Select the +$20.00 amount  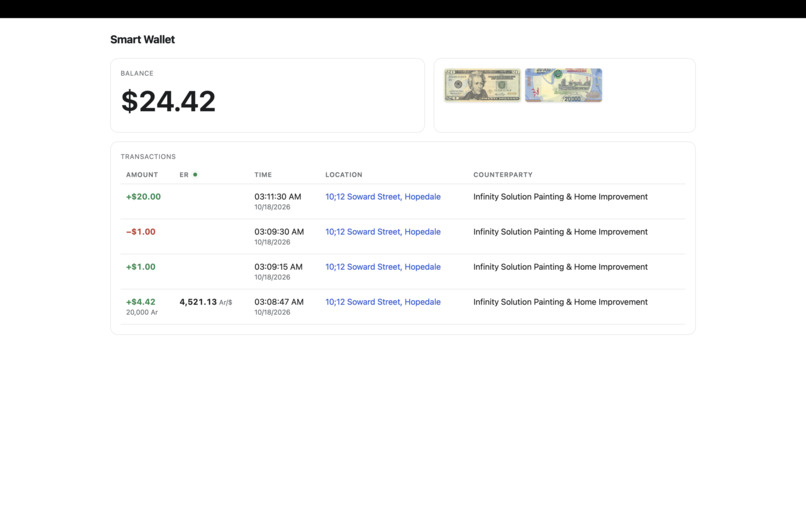coord(143,196)
